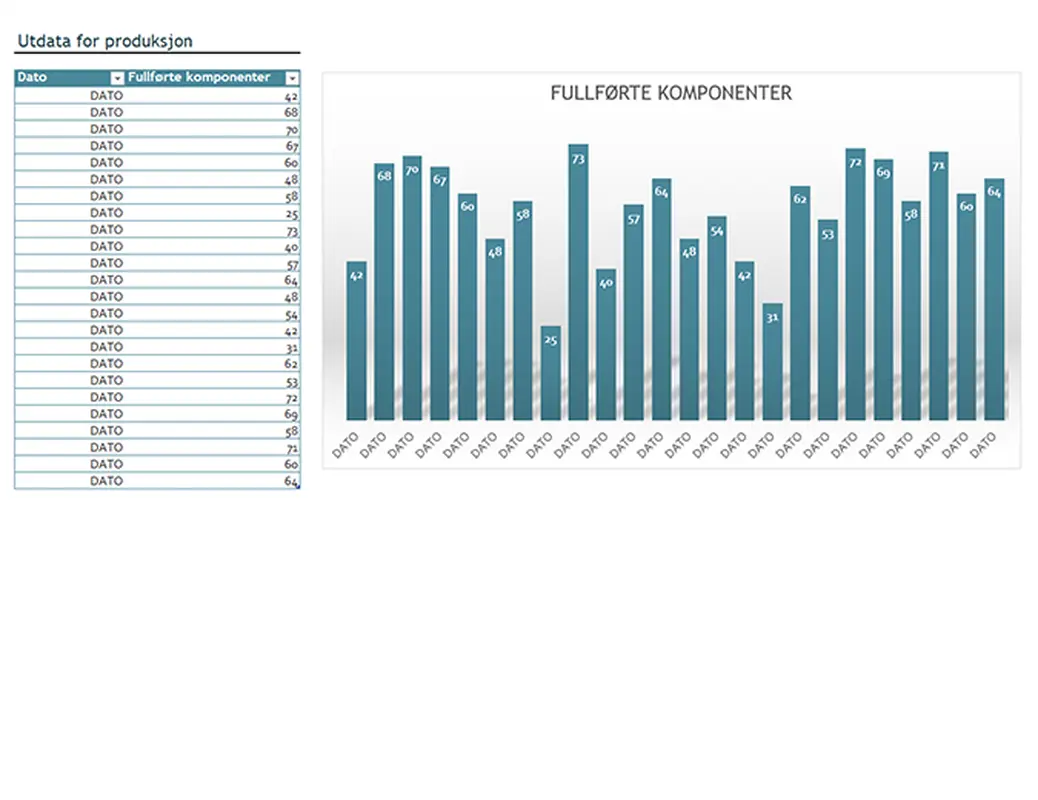Select the Utdata for produksjon title
Image resolution: width=1038 pixels, height=800 pixels.
click(x=105, y=41)
